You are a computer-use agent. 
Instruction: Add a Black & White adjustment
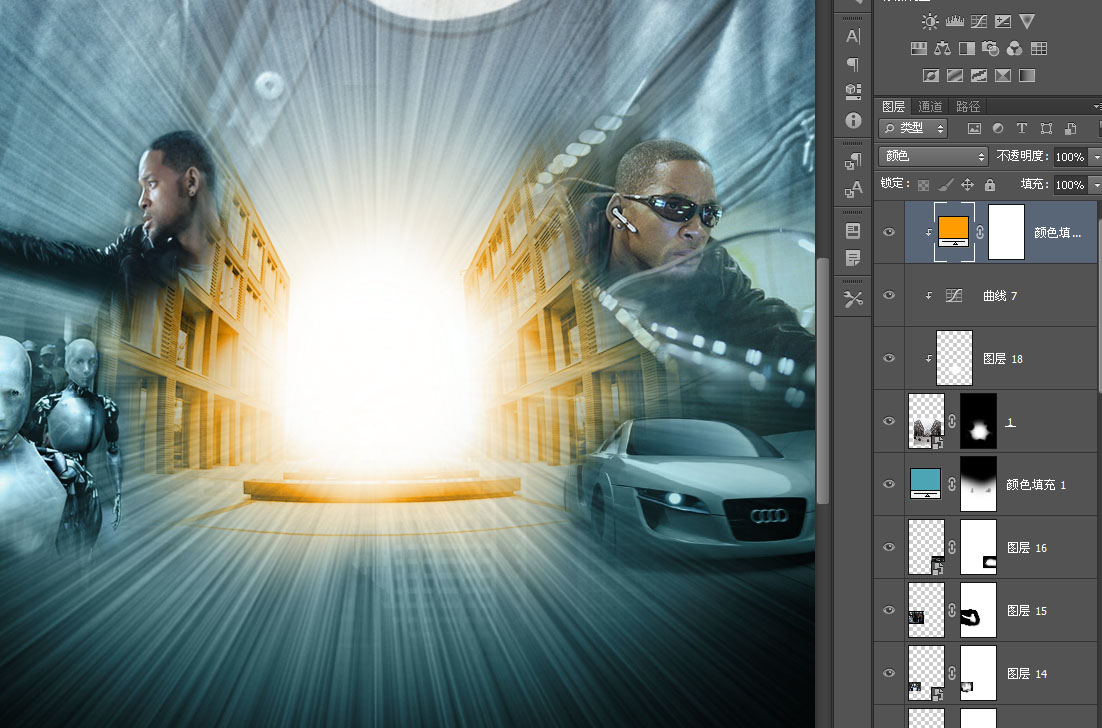[x=966, y=48]
